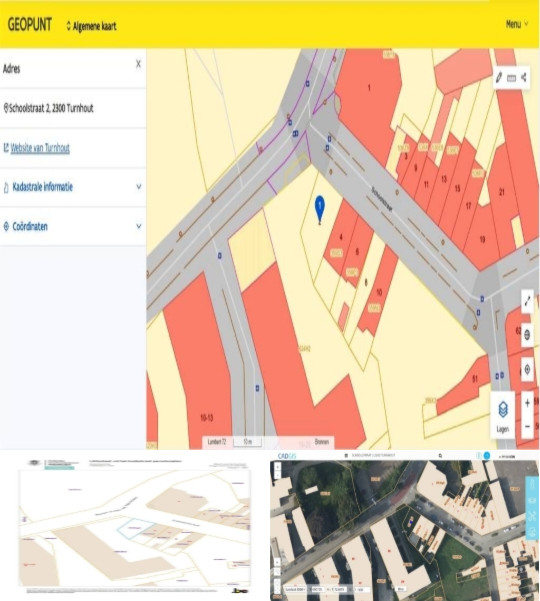This screenshot has height=601, width=540.
Task: Click the Bronnen button on map footer
Action: pos(322,442)
